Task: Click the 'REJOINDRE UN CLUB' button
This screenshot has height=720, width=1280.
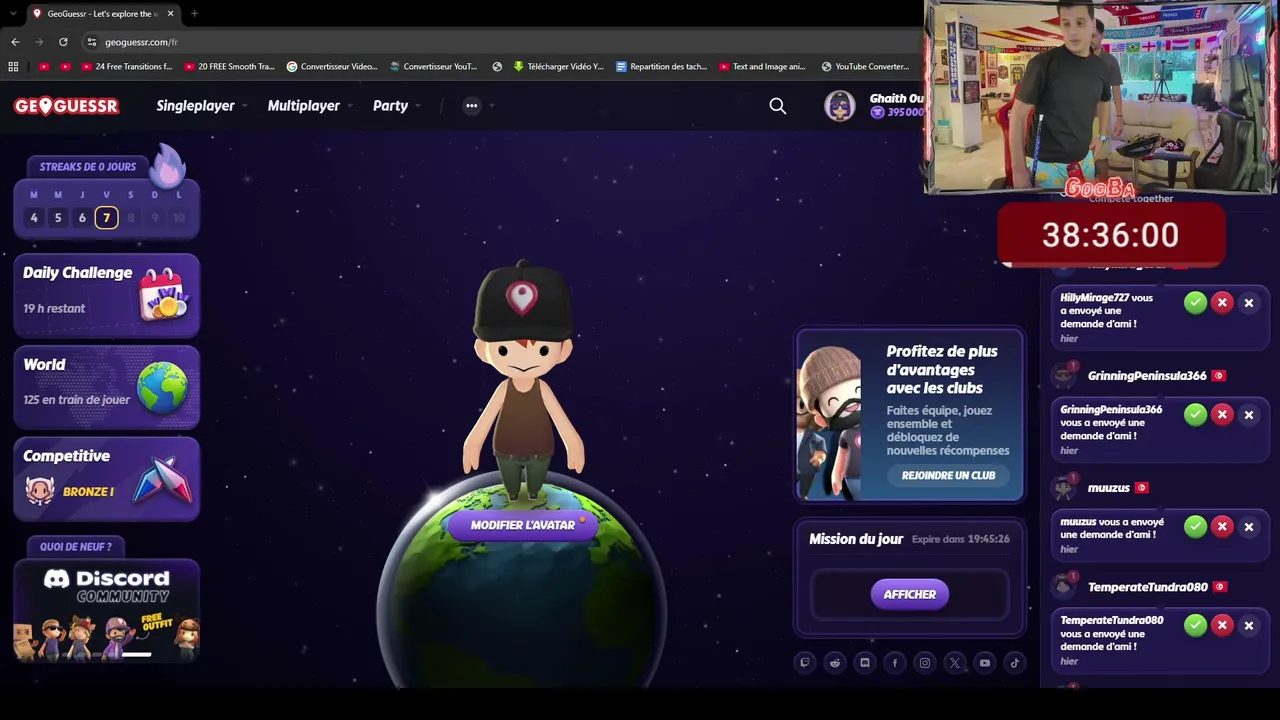Action: (948, 475)
